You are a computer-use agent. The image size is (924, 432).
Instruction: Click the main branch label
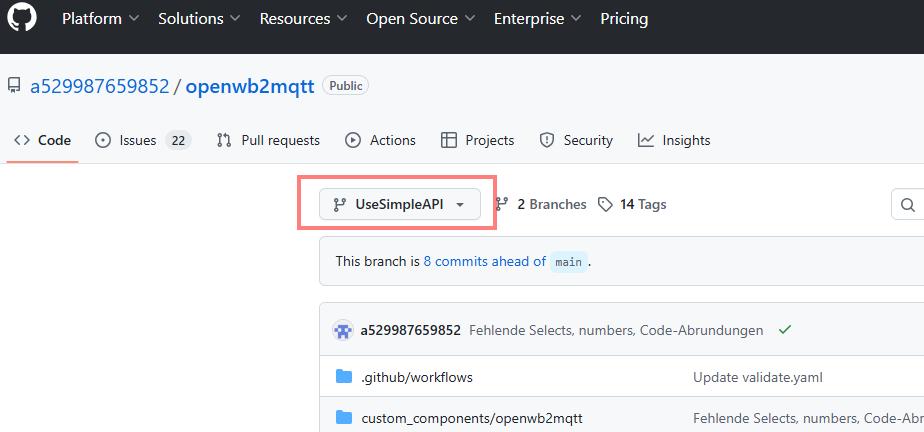click(569, 262)
